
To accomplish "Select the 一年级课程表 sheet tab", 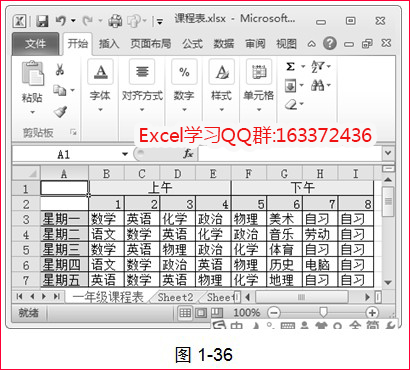I will tap(108, 297).
